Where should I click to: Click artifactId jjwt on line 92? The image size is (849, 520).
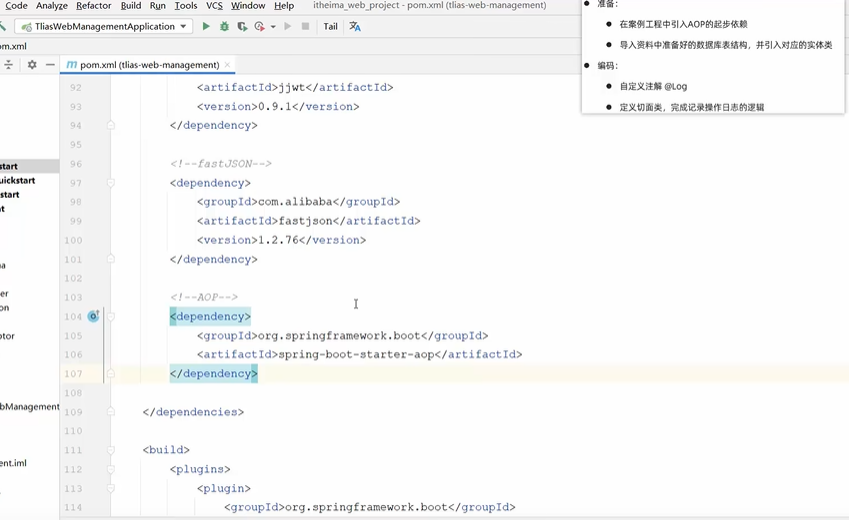tap(295, 87)
